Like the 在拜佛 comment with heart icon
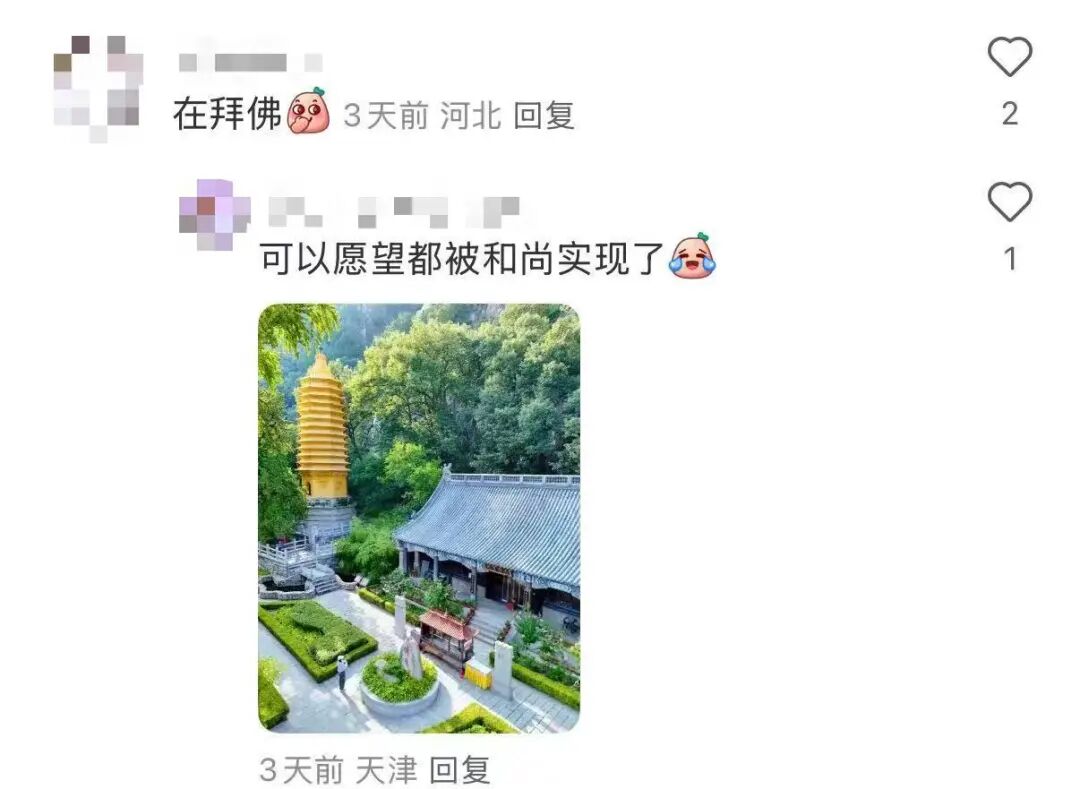Screen dimensions: 1080x789 1010,56
